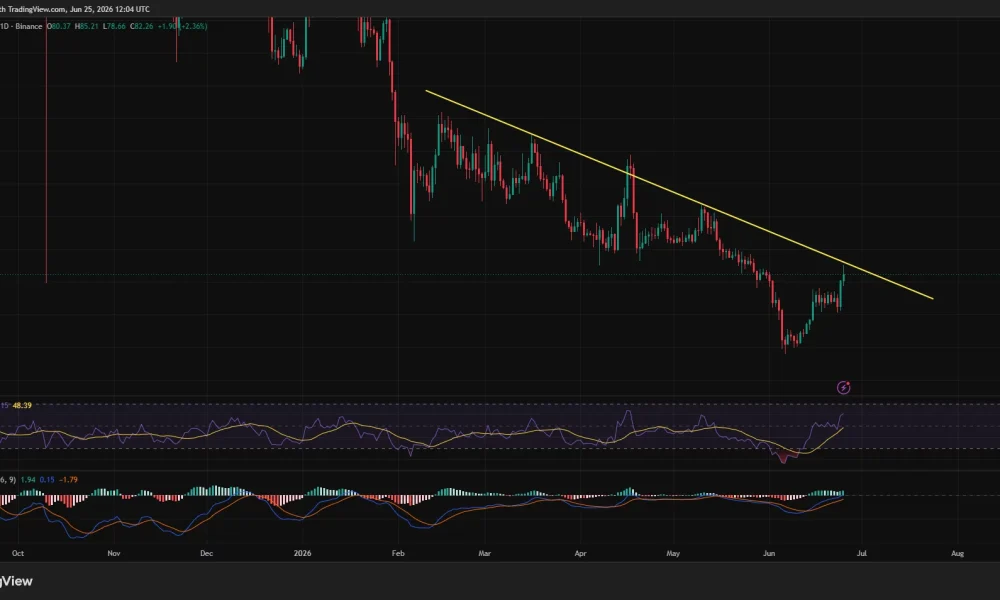Click the tall red wick in October
The width and height of the screenshot is (1000, 600).
[46, 150]
